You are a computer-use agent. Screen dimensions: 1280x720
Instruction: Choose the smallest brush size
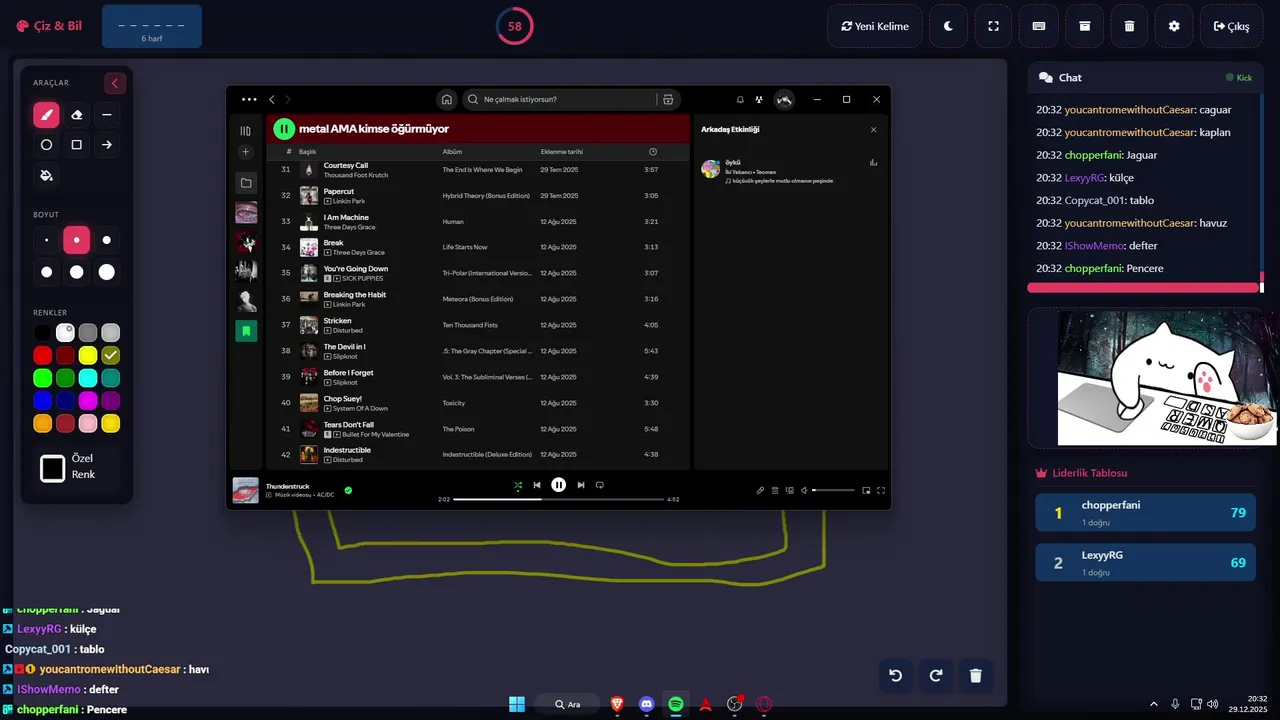46,240
